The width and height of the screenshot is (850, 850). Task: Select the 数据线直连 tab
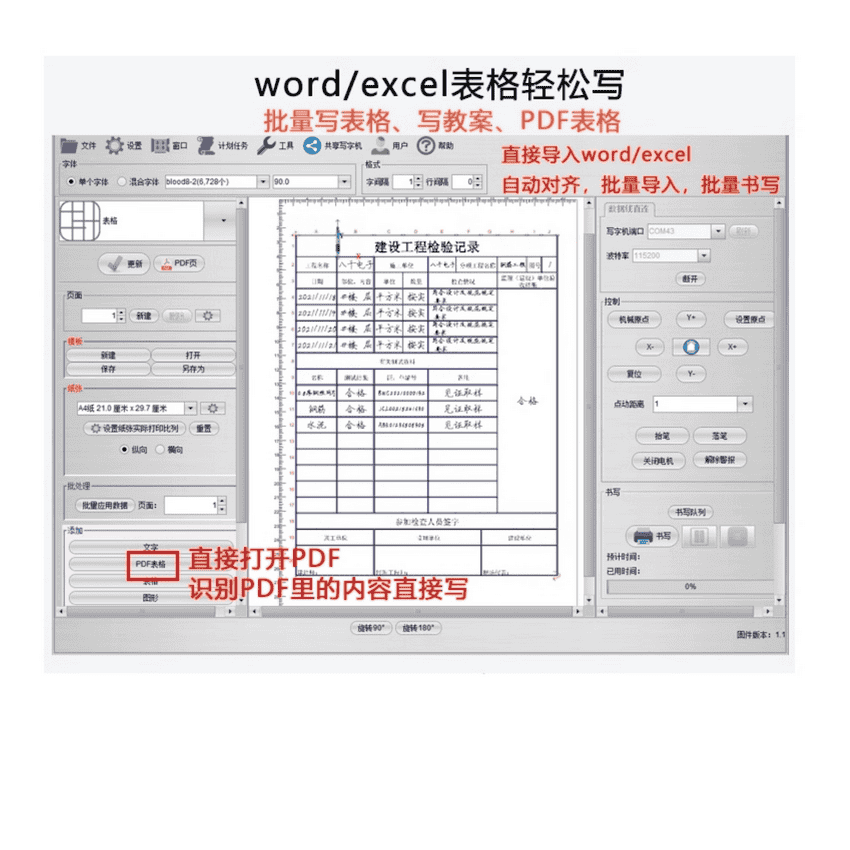coord(628,209)
